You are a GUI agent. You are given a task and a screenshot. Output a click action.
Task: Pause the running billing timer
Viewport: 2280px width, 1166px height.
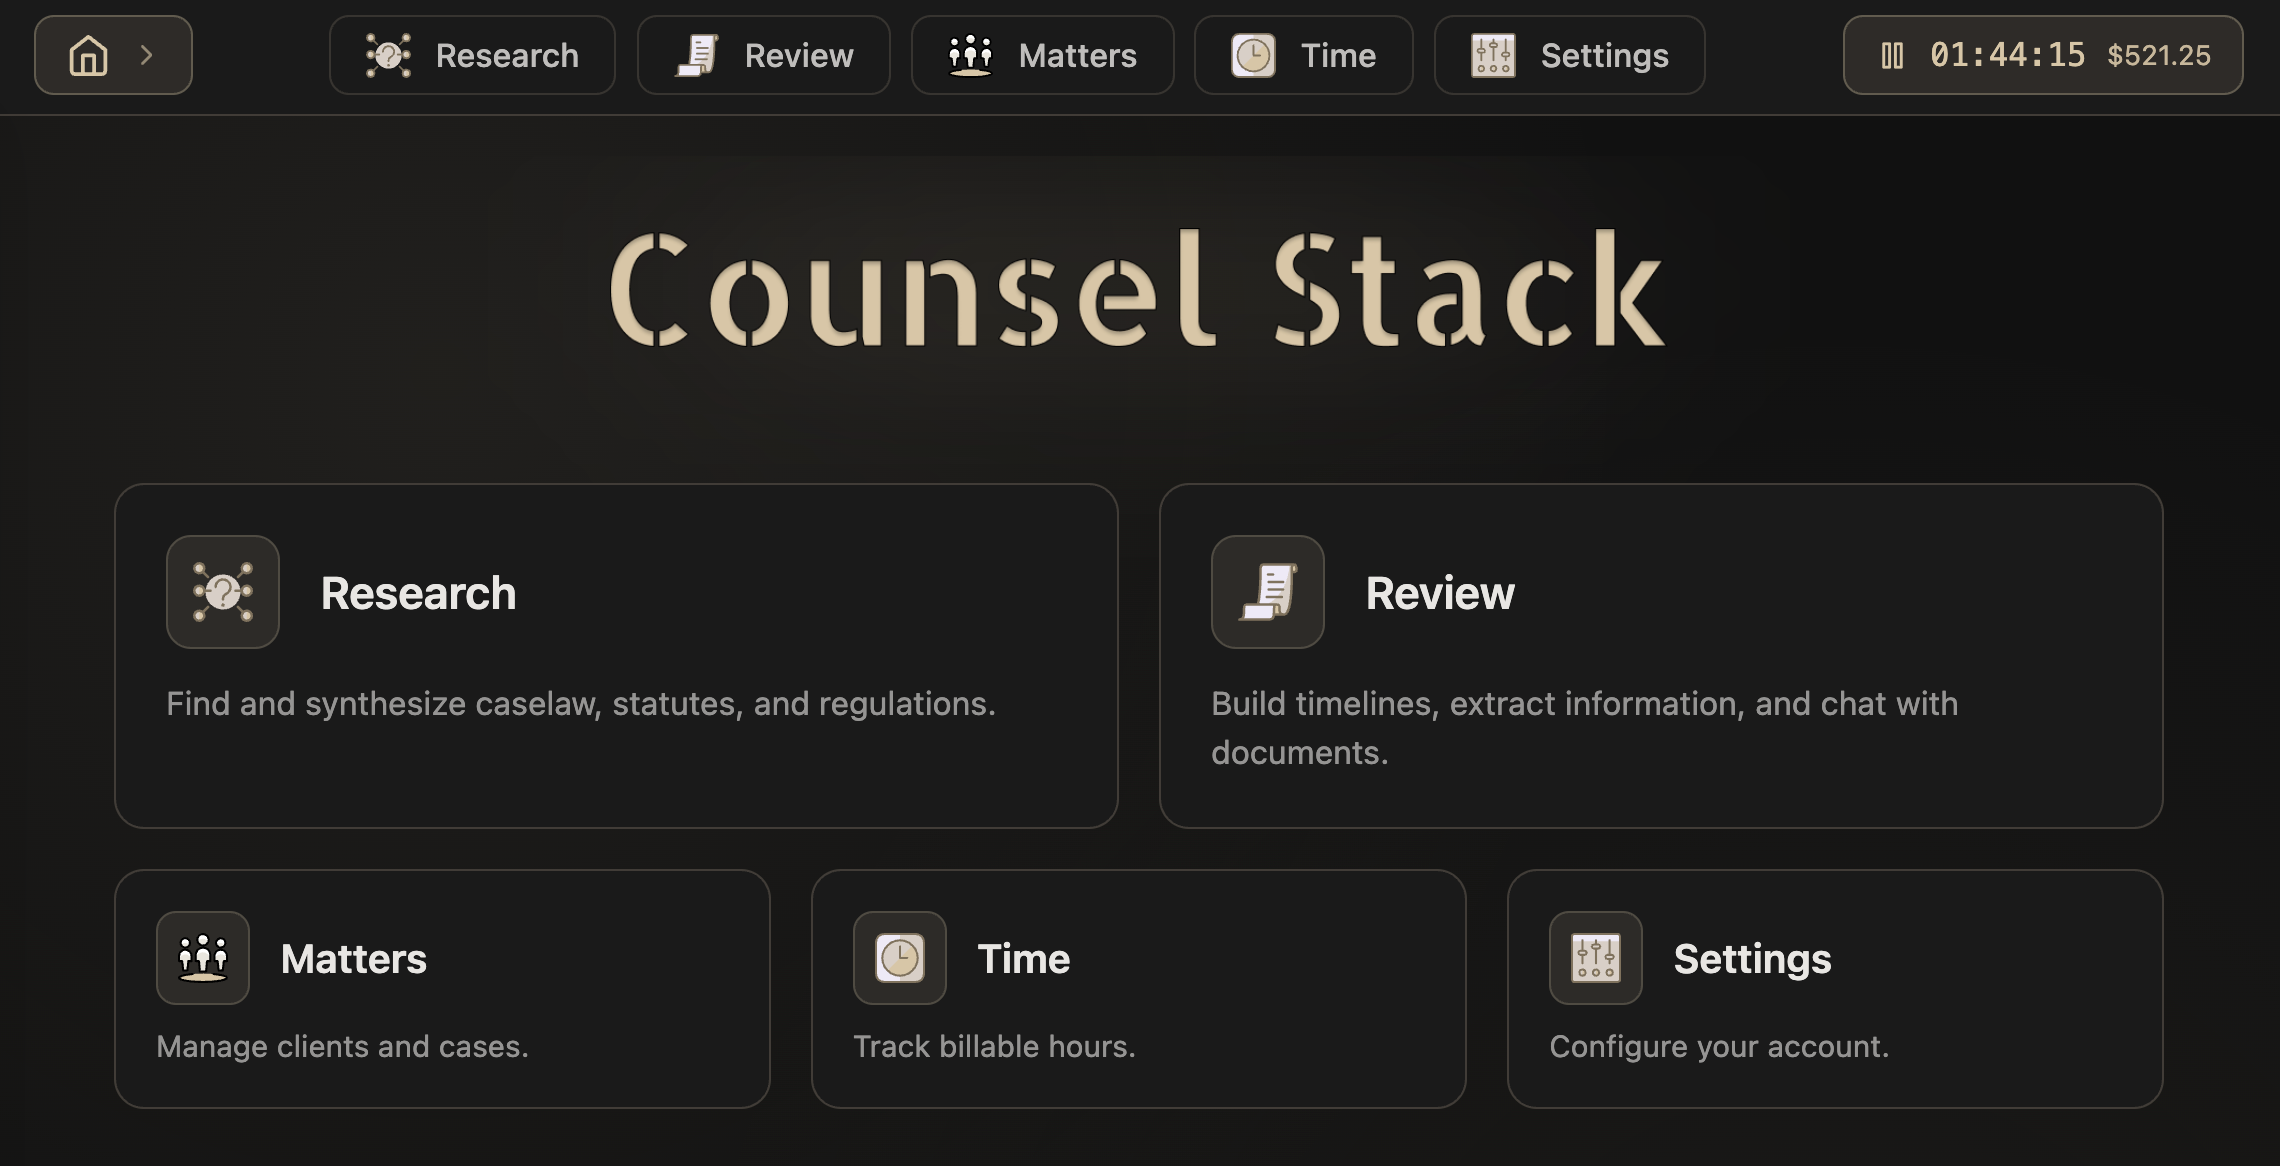[x=1892, y=55]
